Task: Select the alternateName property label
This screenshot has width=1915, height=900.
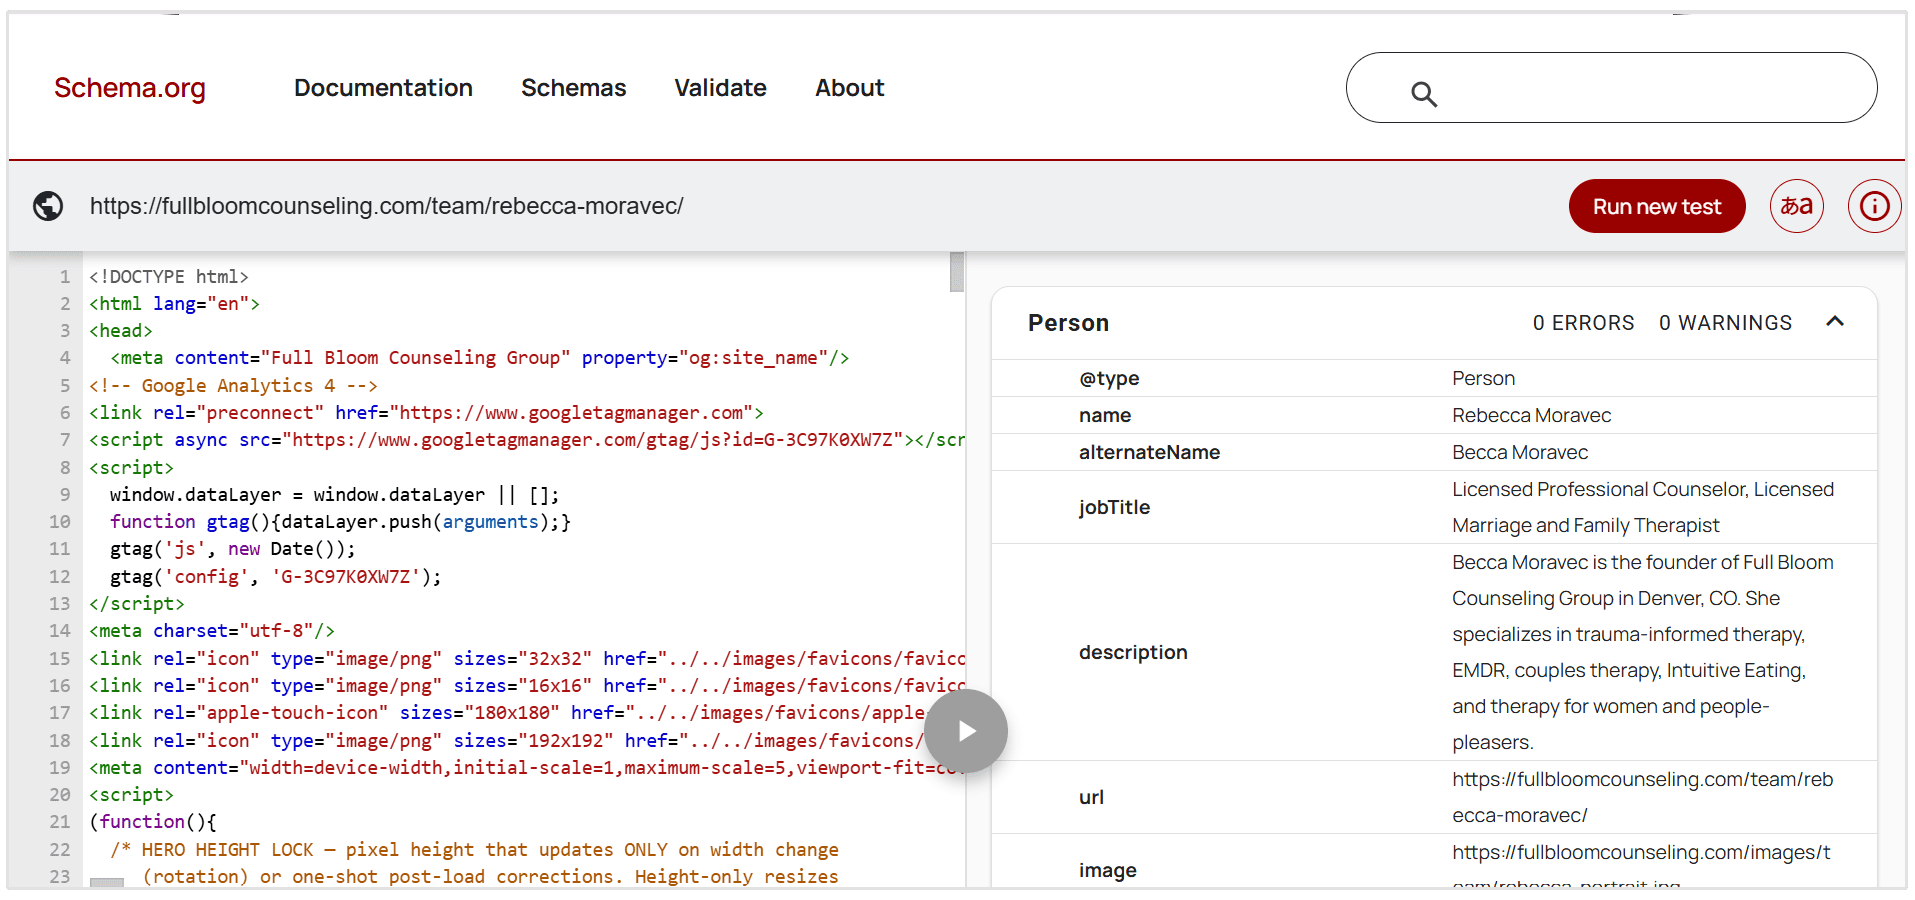Action: point(1149,452)
